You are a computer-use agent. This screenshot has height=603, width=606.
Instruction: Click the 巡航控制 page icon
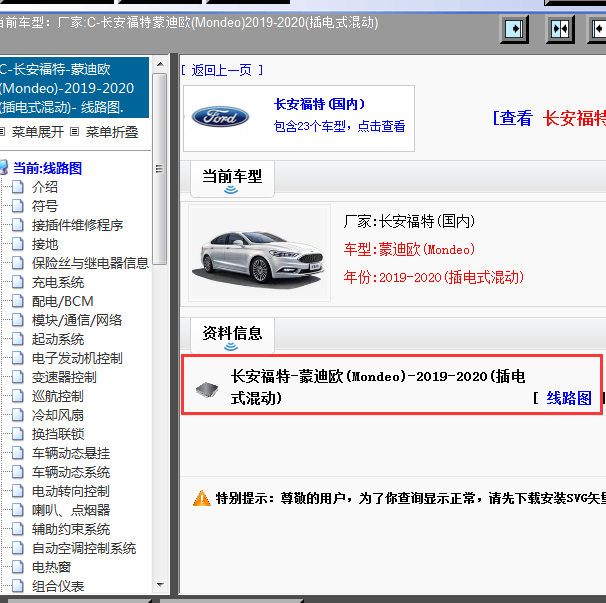click(18, 396)
